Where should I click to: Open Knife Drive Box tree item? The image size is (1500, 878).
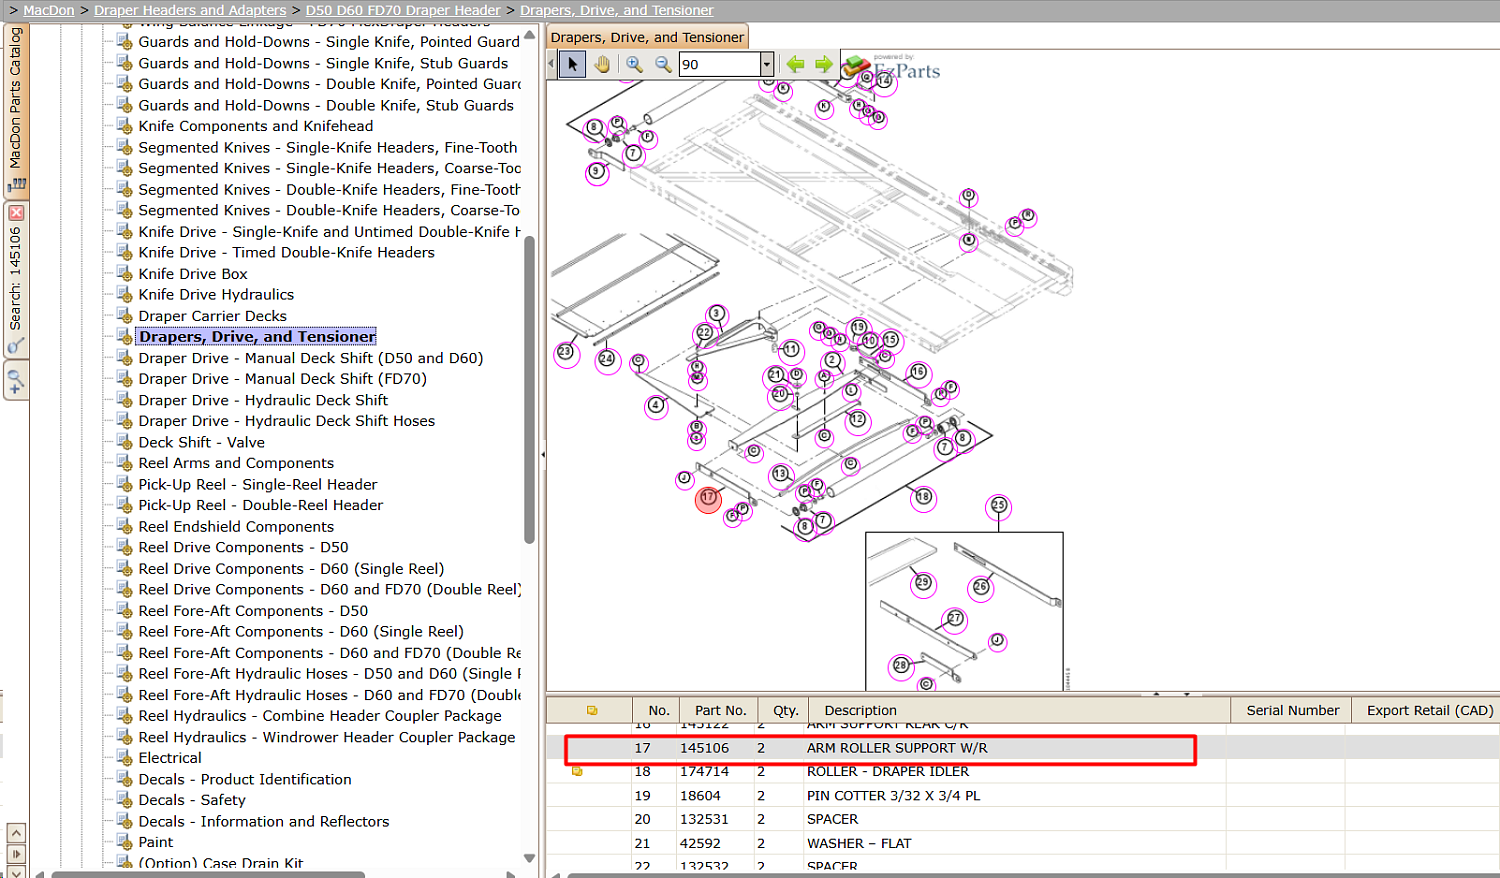click(193, 273)
